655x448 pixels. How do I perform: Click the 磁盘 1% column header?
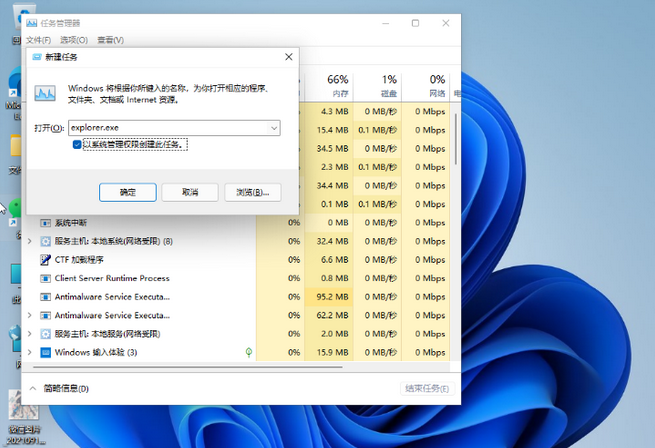[x=378, y=86]
